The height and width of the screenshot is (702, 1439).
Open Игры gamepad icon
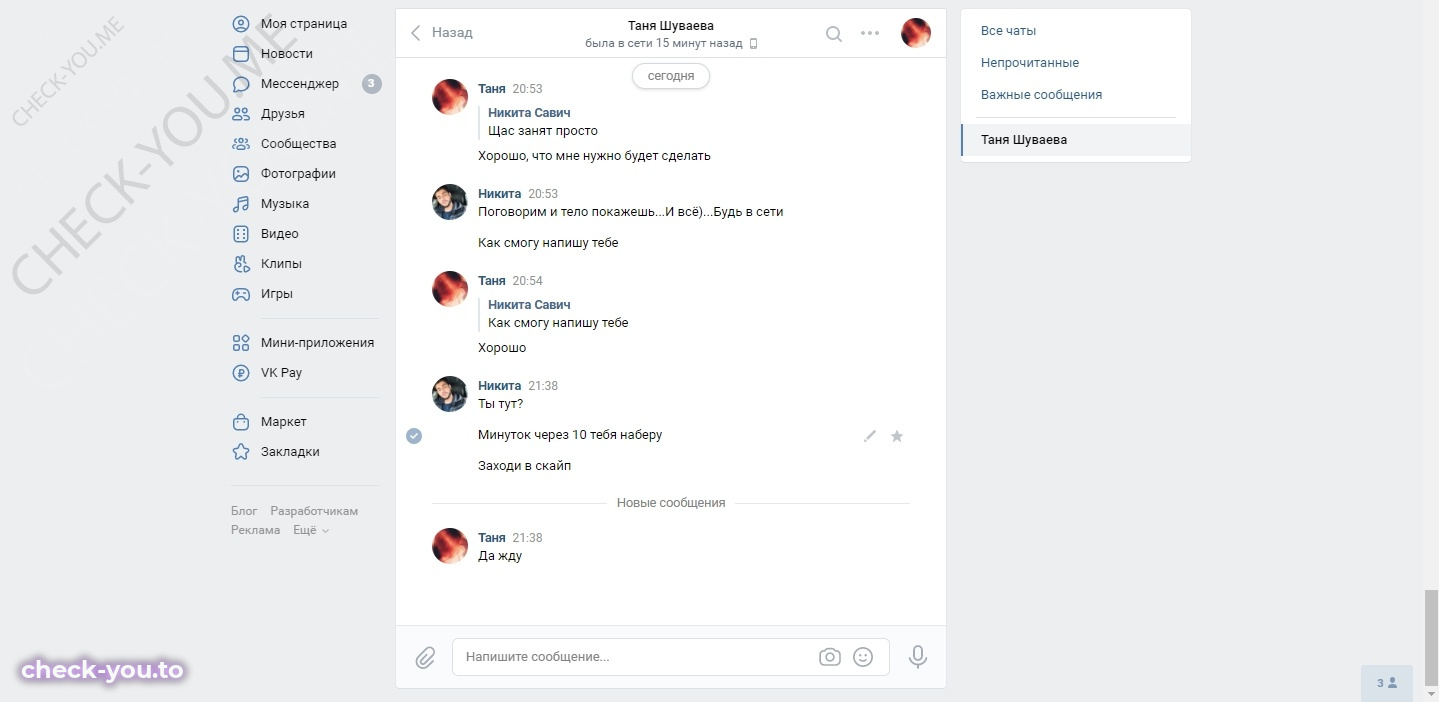[x=241, y=294]
